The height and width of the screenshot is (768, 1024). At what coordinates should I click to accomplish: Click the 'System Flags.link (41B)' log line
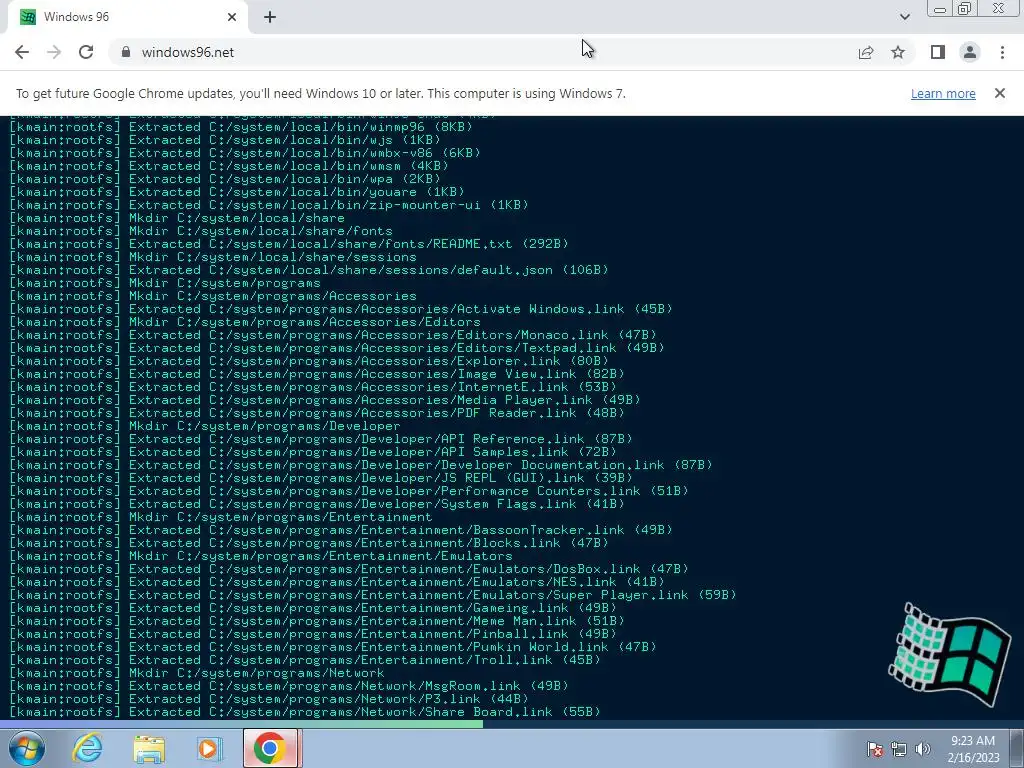tap(317, 504)
